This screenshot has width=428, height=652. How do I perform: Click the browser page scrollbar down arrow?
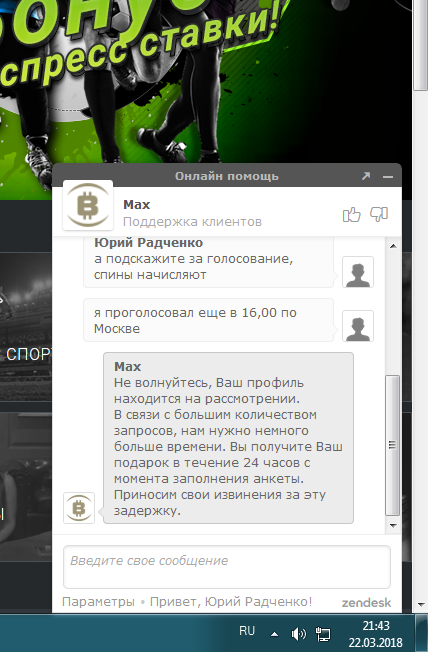[421, 605]
